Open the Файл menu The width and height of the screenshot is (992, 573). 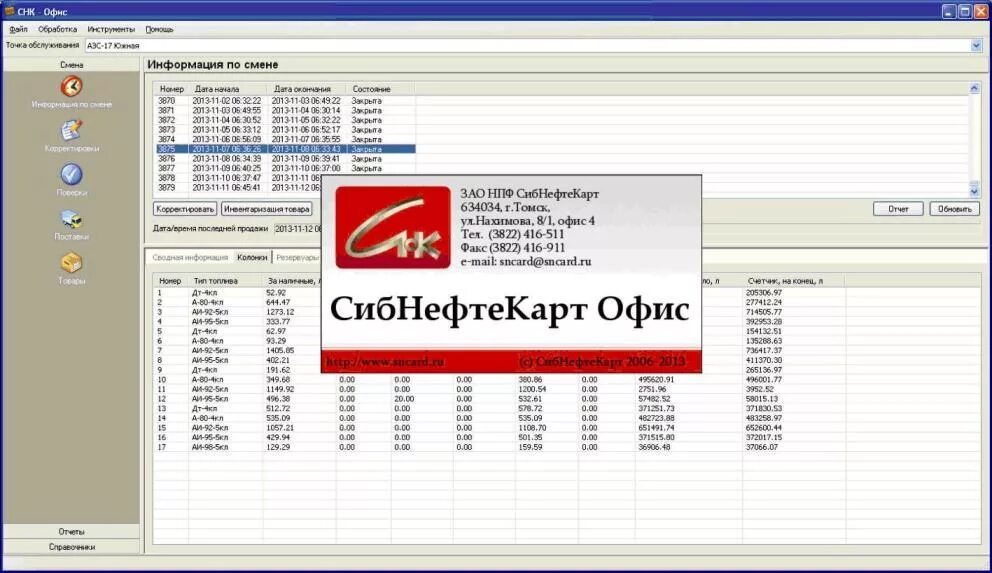18,29
